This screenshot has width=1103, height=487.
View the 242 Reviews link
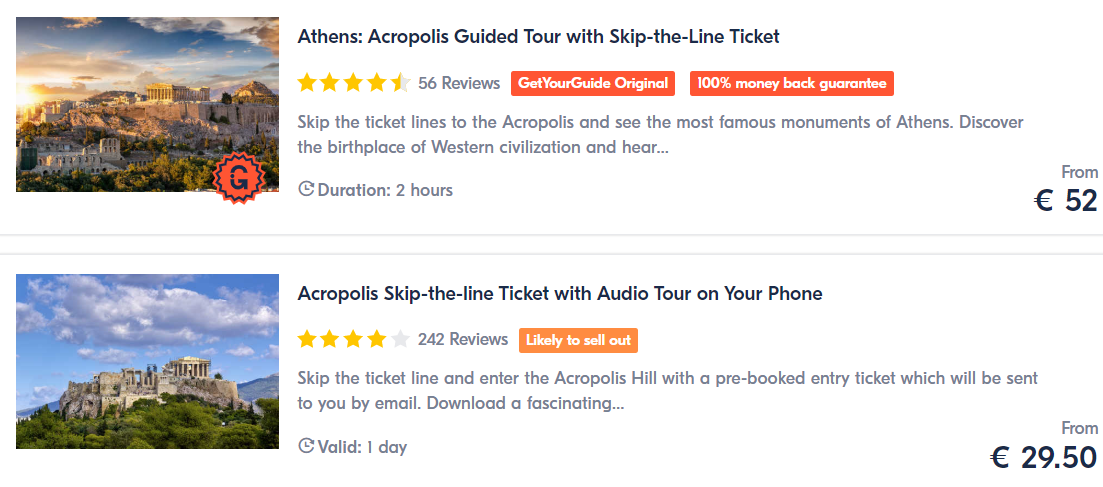click(463, 340)
